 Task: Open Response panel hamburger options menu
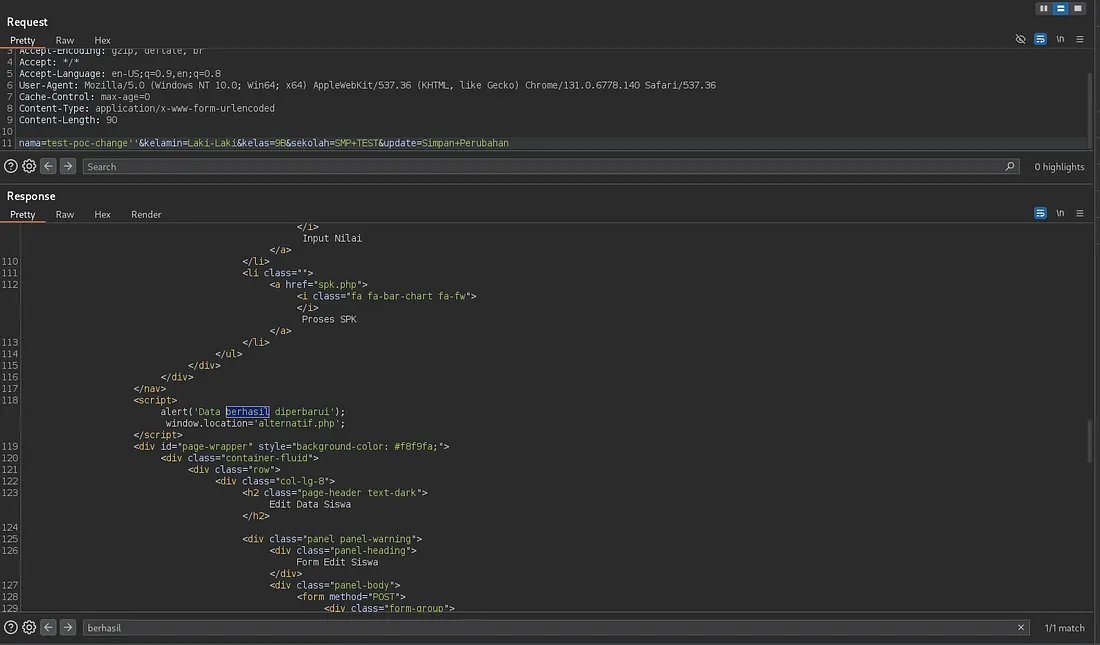pyautogui.click(x=1080, y=213)
